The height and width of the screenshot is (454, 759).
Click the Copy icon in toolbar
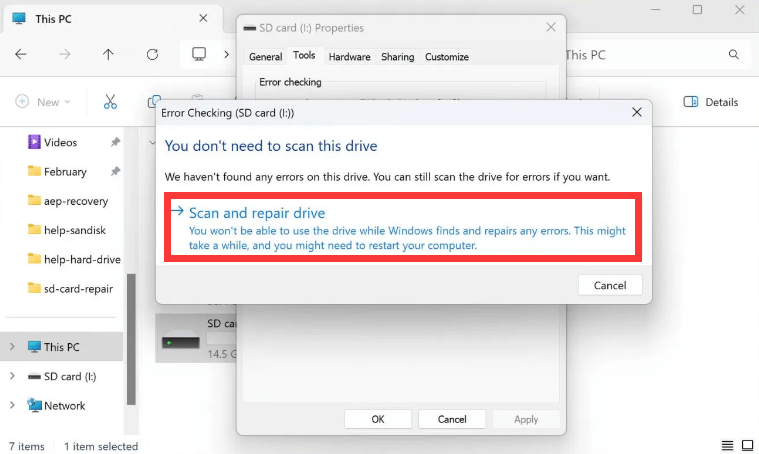154,102
